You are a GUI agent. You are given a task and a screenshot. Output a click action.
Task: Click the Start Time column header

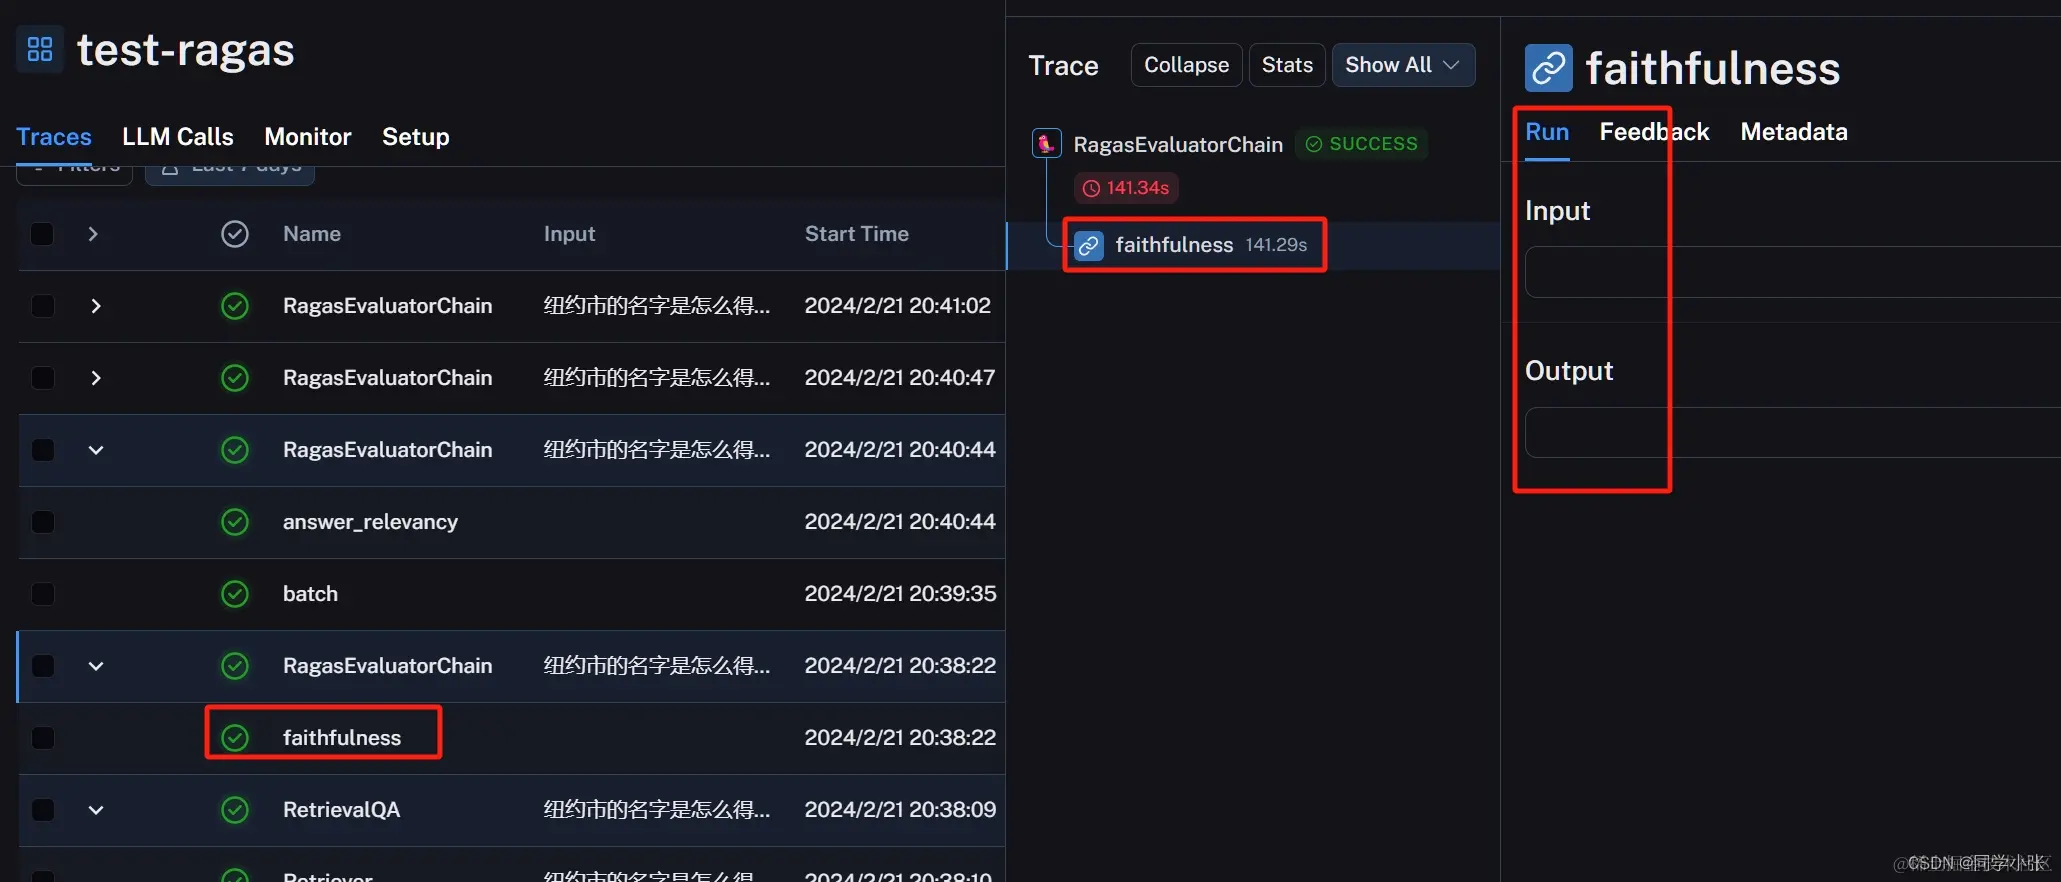857,234
